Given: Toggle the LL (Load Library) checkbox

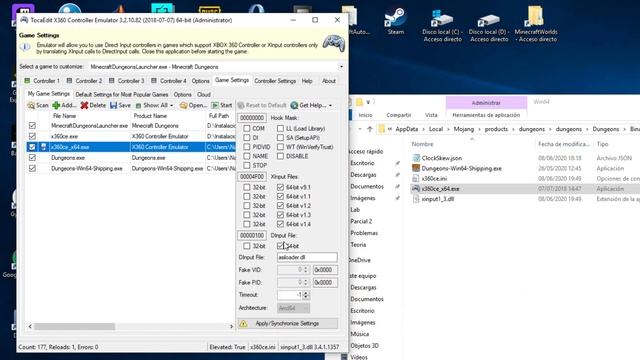Looking at the screenshot, I should [280, 129].
